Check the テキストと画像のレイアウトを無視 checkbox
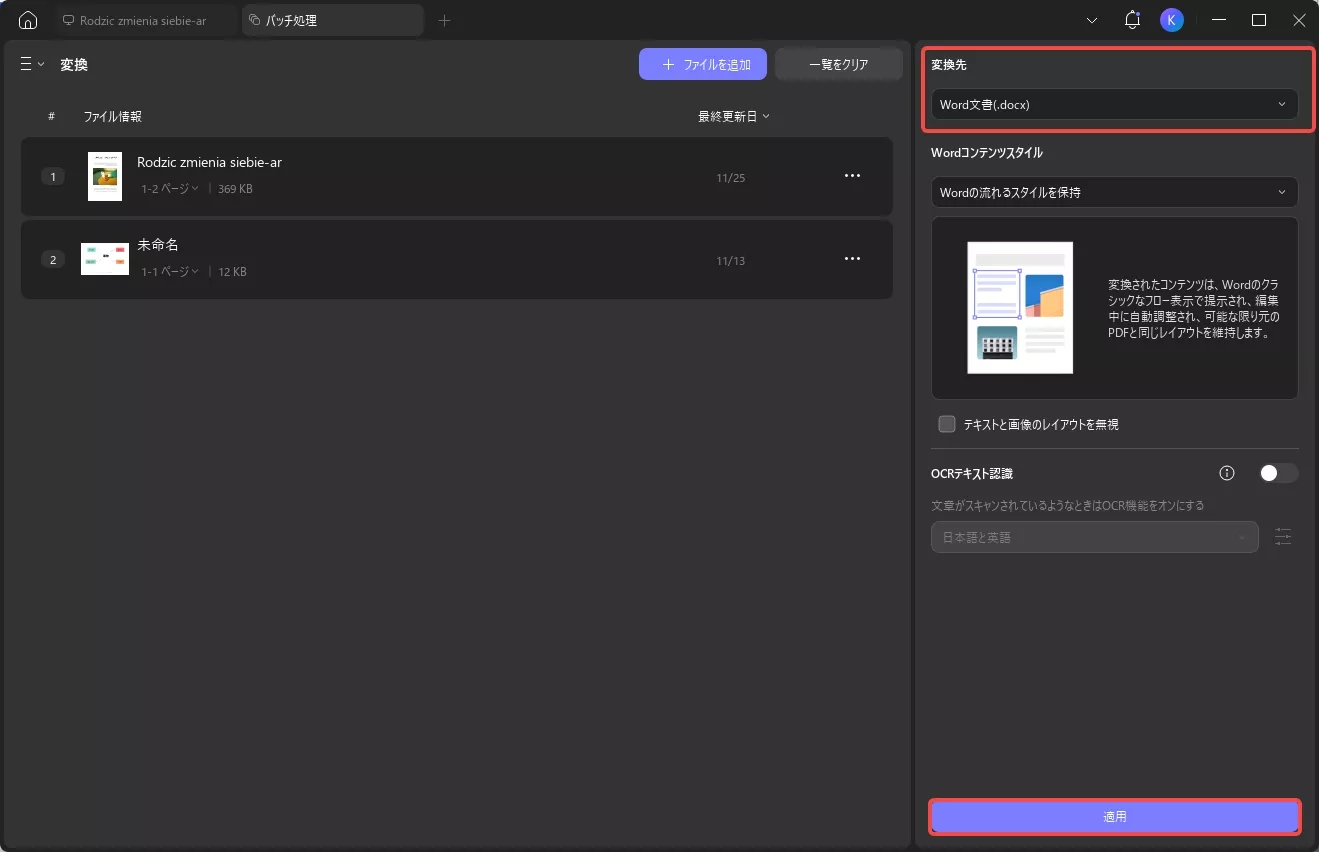 click(x=946, y=423)
